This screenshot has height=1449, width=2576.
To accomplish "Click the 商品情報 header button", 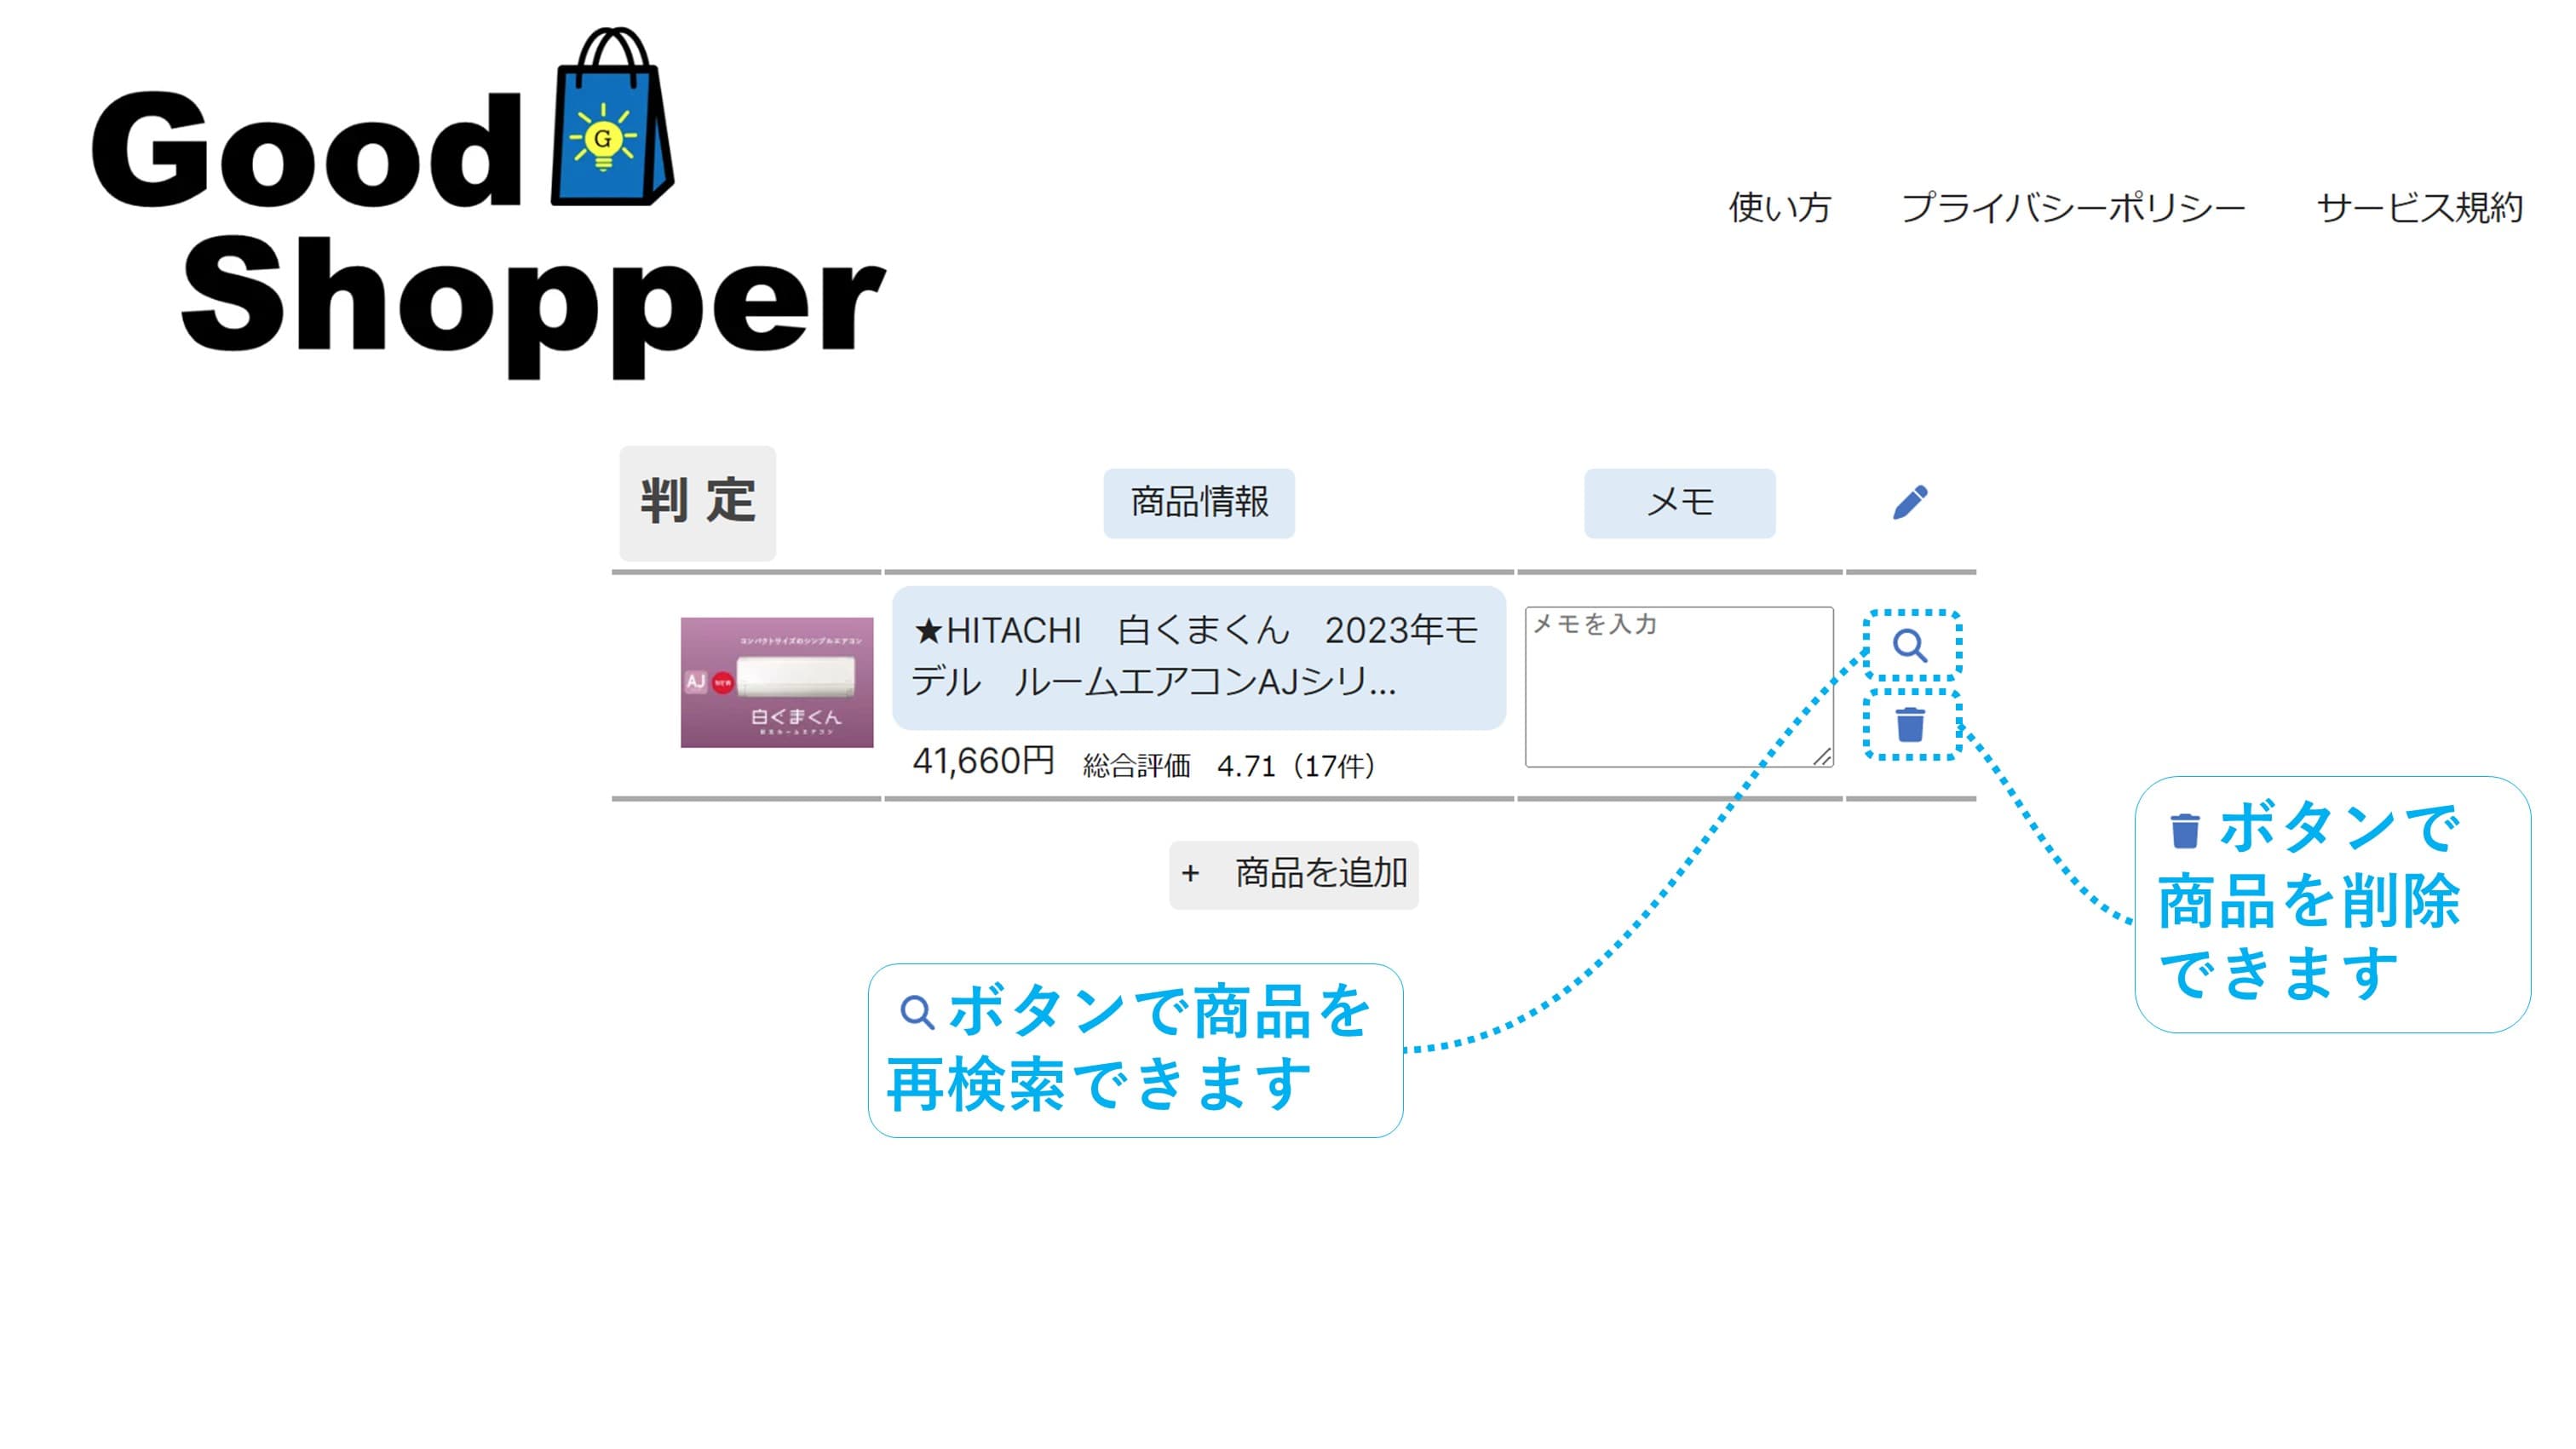I will pyautogui.click(x=1199, y=503).
